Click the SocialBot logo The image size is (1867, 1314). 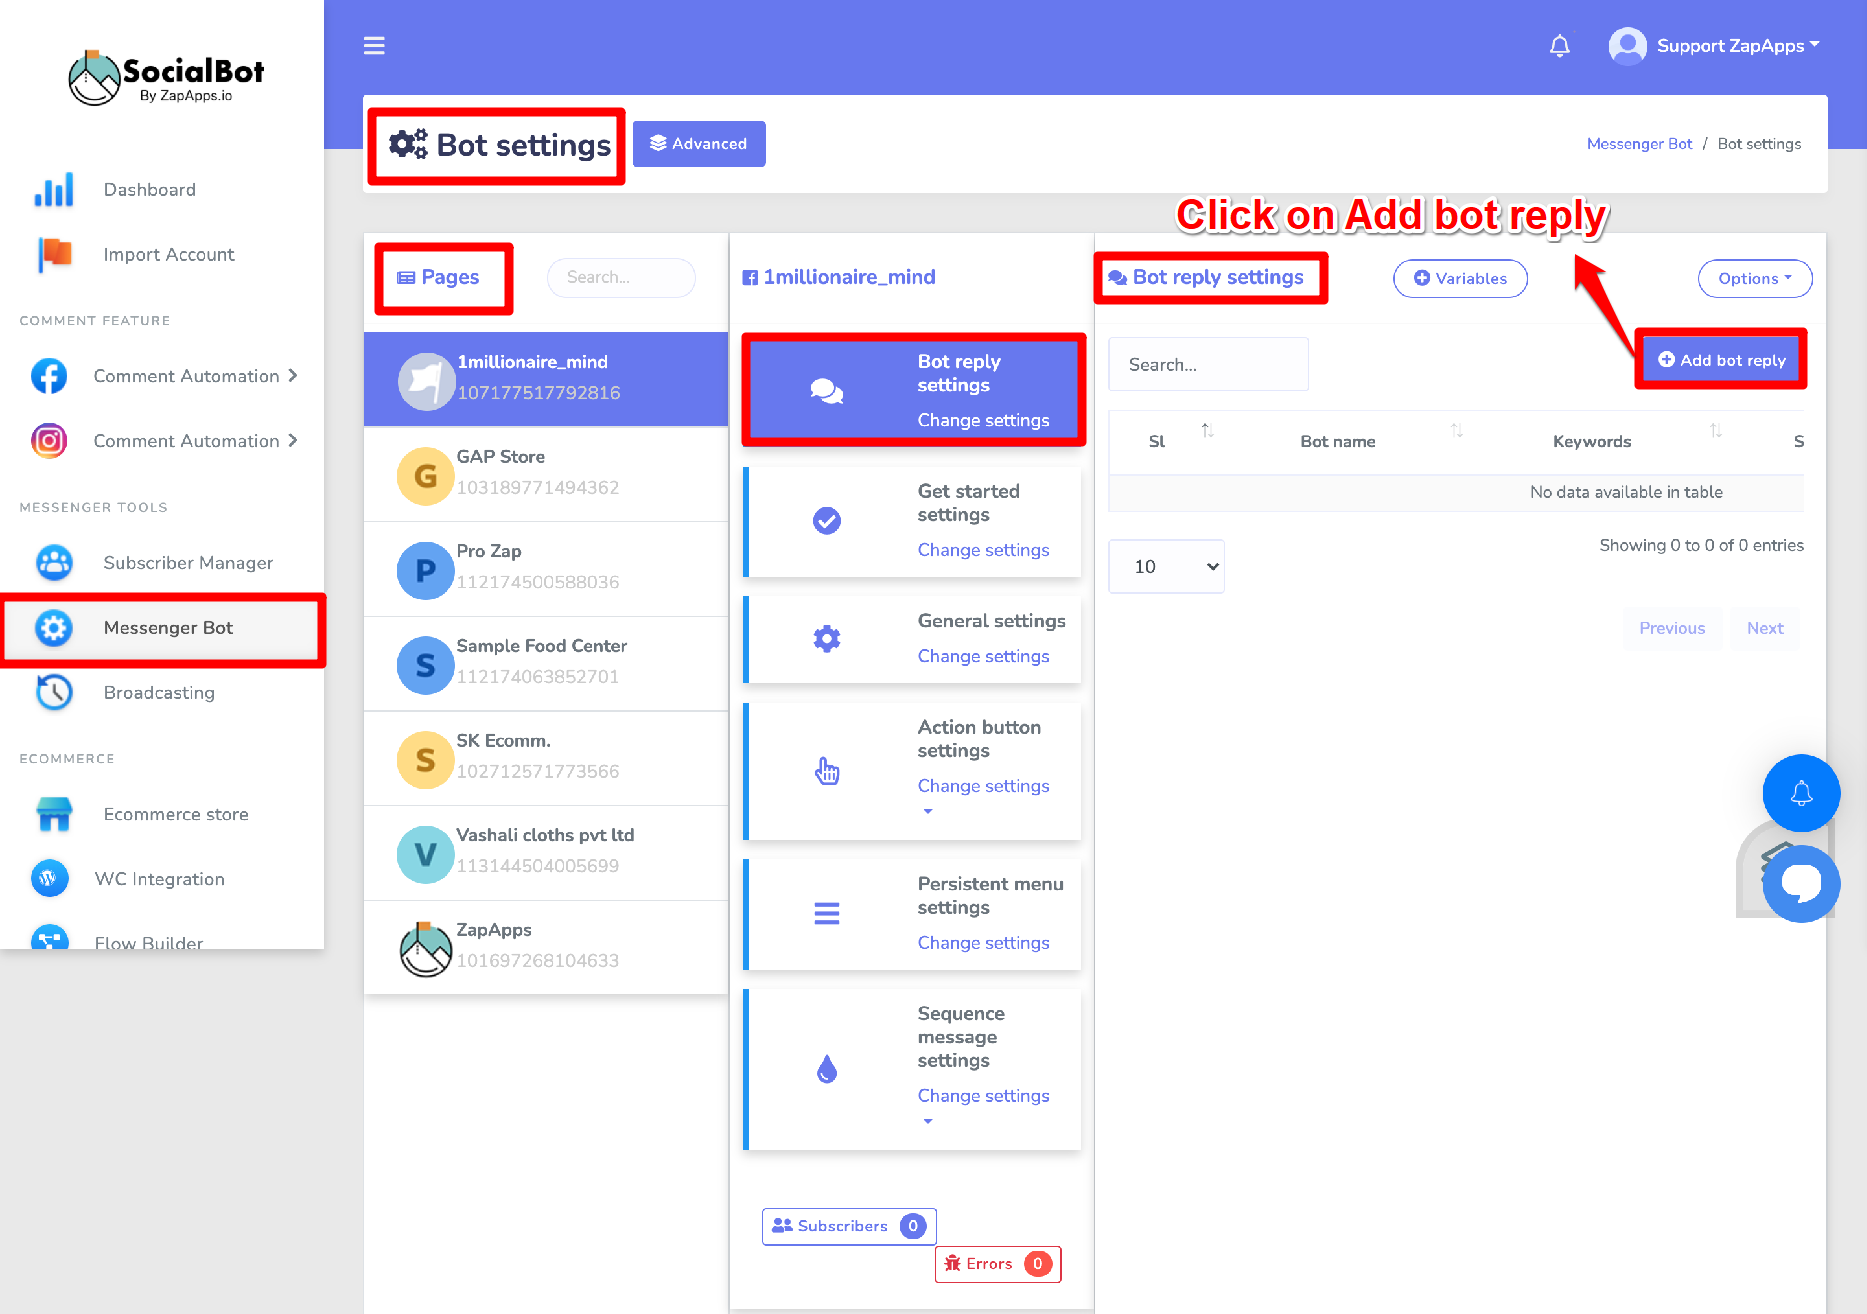point(165,78)
